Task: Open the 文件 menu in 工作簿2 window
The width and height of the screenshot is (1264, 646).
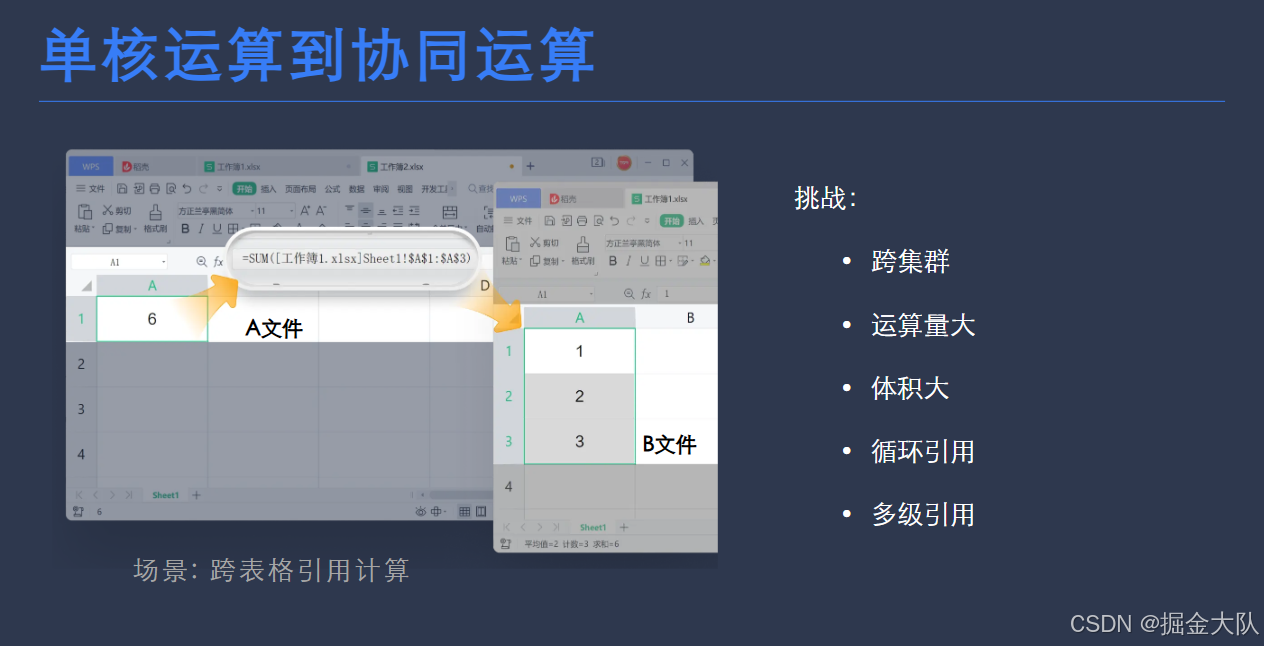Action: point(91,188)
